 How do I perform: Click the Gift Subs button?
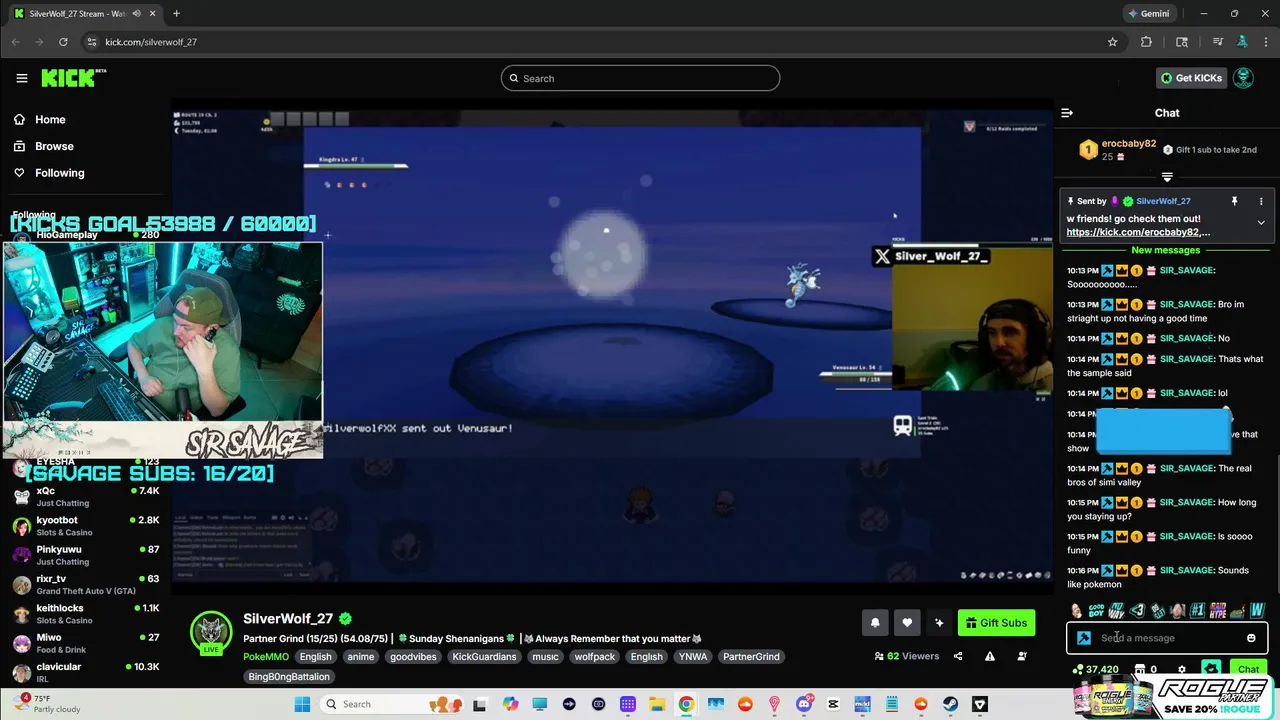tap(996, 622)
